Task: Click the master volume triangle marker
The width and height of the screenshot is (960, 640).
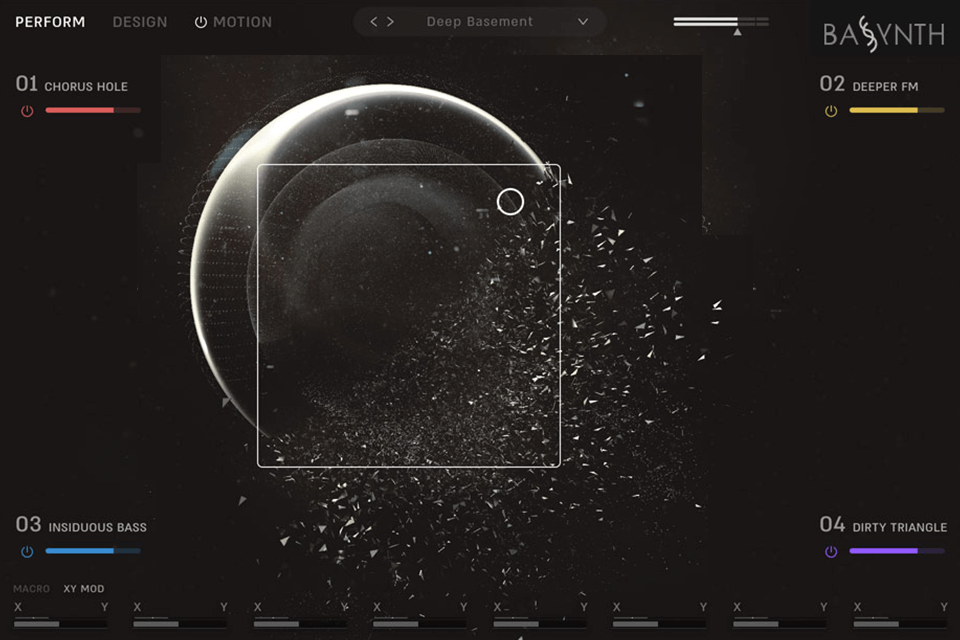Action: (x=738, y=32)
